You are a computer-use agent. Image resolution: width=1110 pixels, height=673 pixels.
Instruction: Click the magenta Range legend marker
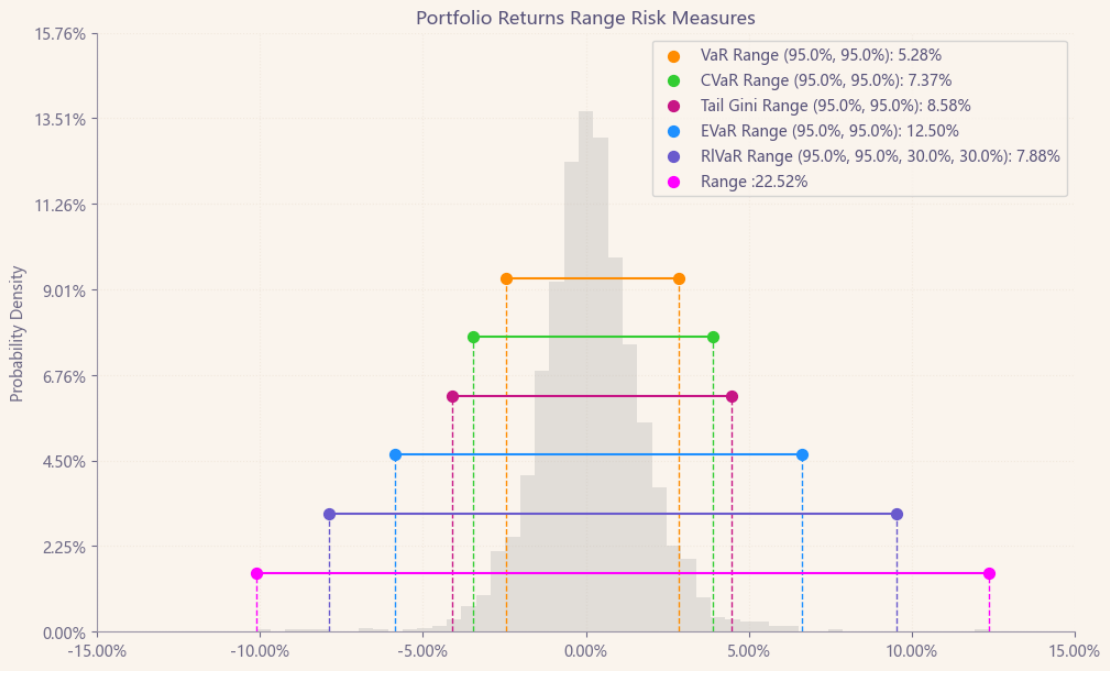tap(673, 182)
